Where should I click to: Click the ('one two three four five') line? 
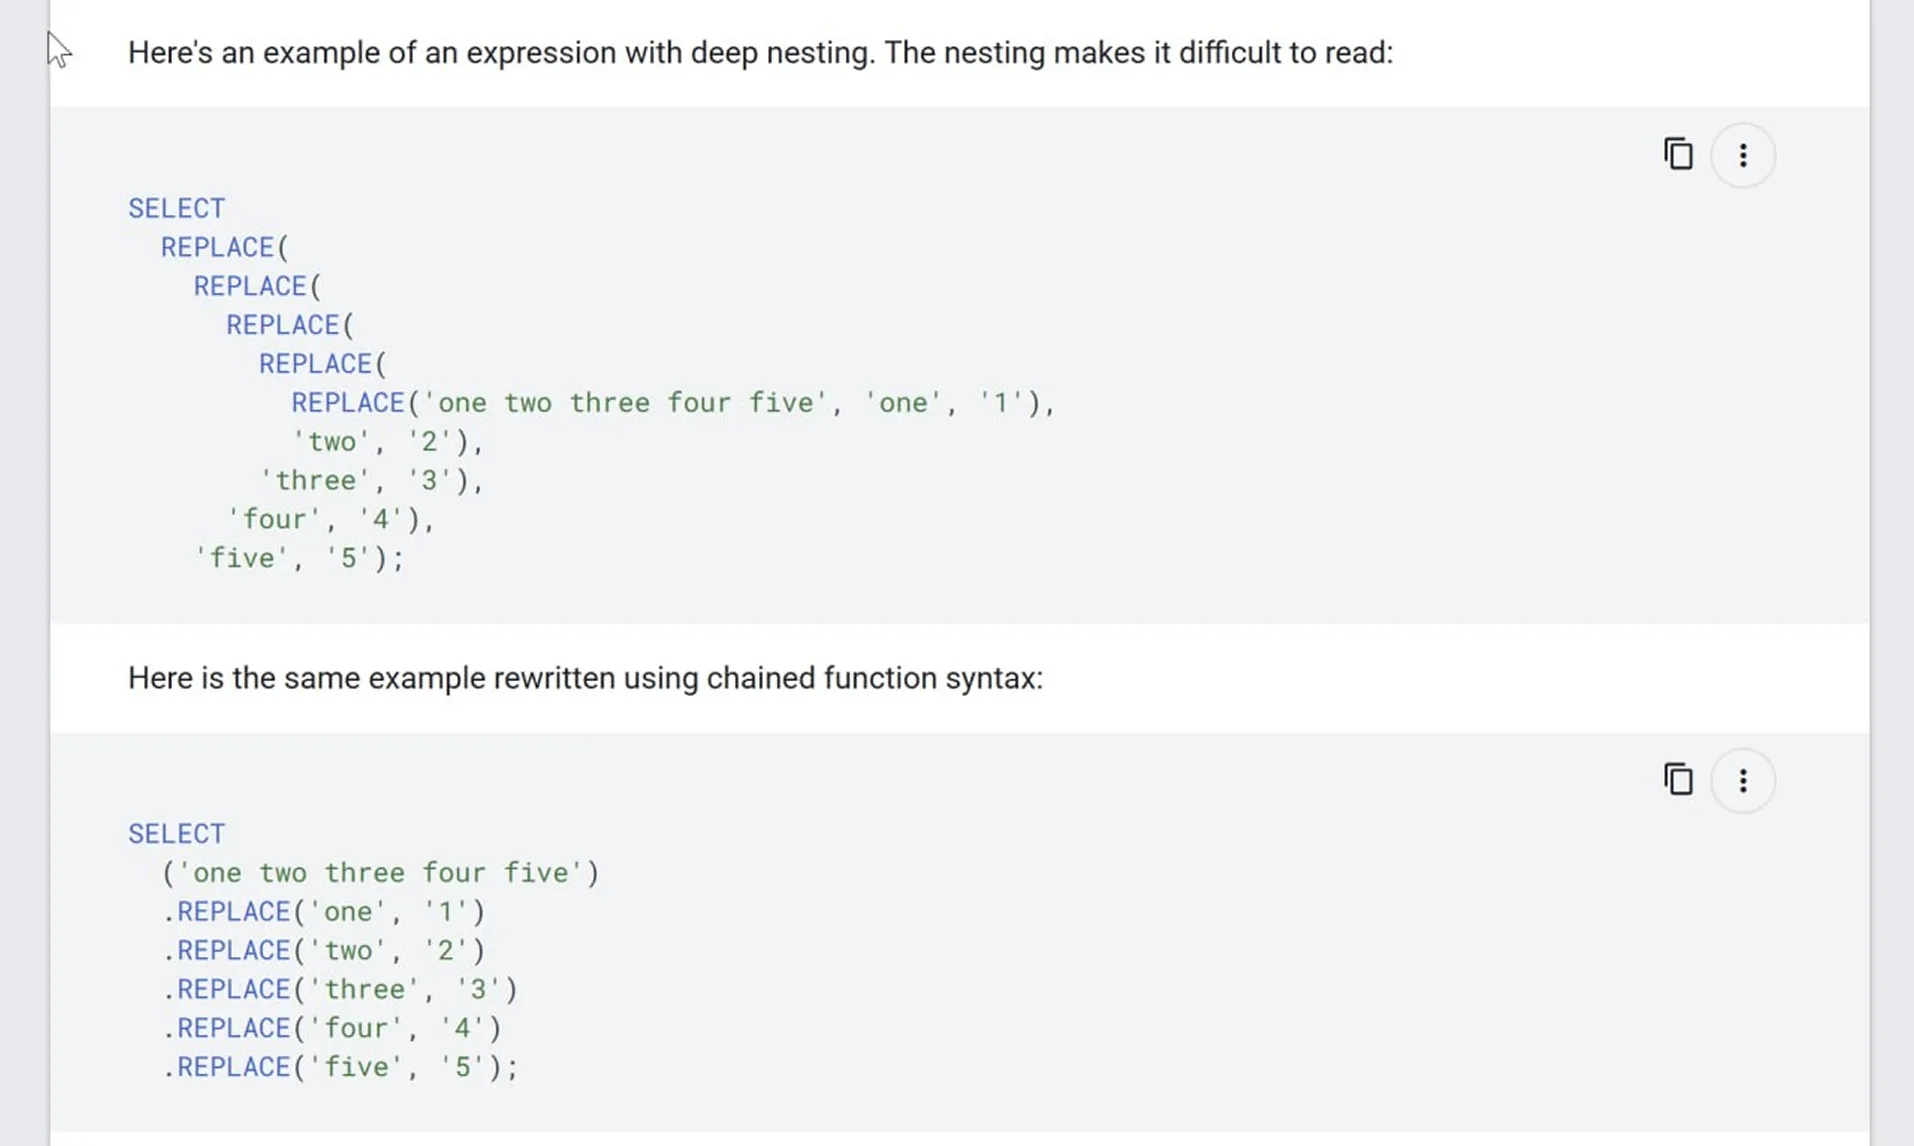(x=380, y=873)
